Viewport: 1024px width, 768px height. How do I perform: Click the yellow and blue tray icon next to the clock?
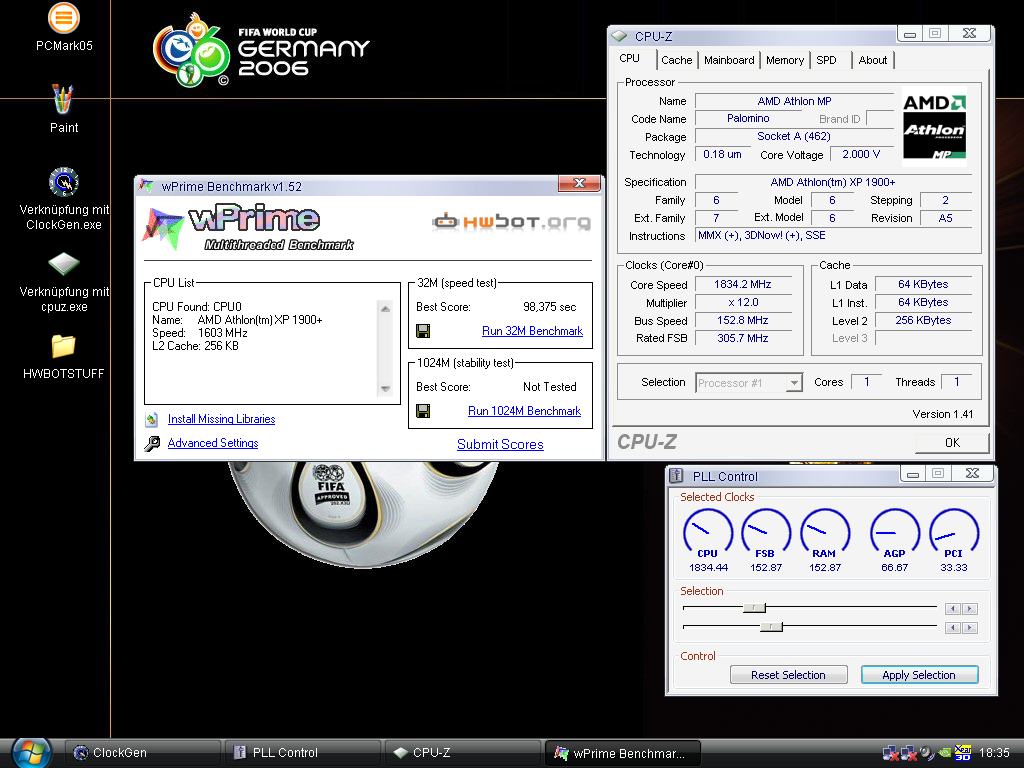click(x=963, y=753)
